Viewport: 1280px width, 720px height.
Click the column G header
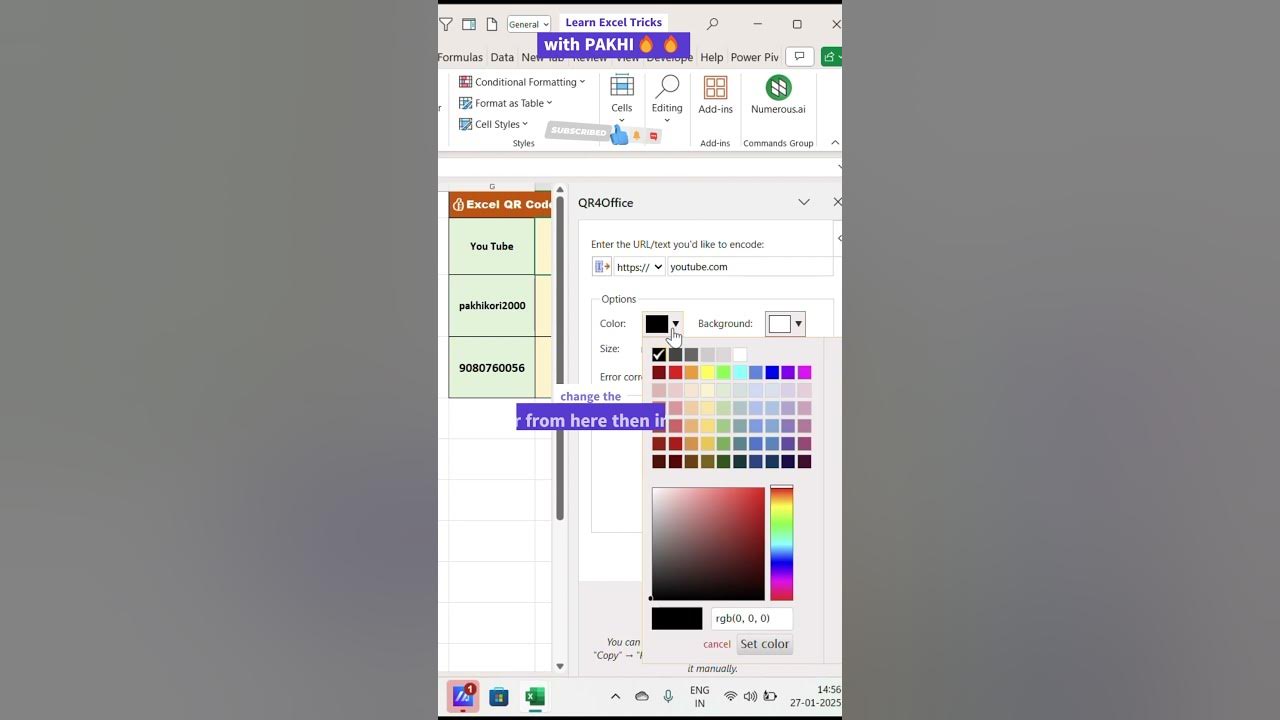[492, 187]
